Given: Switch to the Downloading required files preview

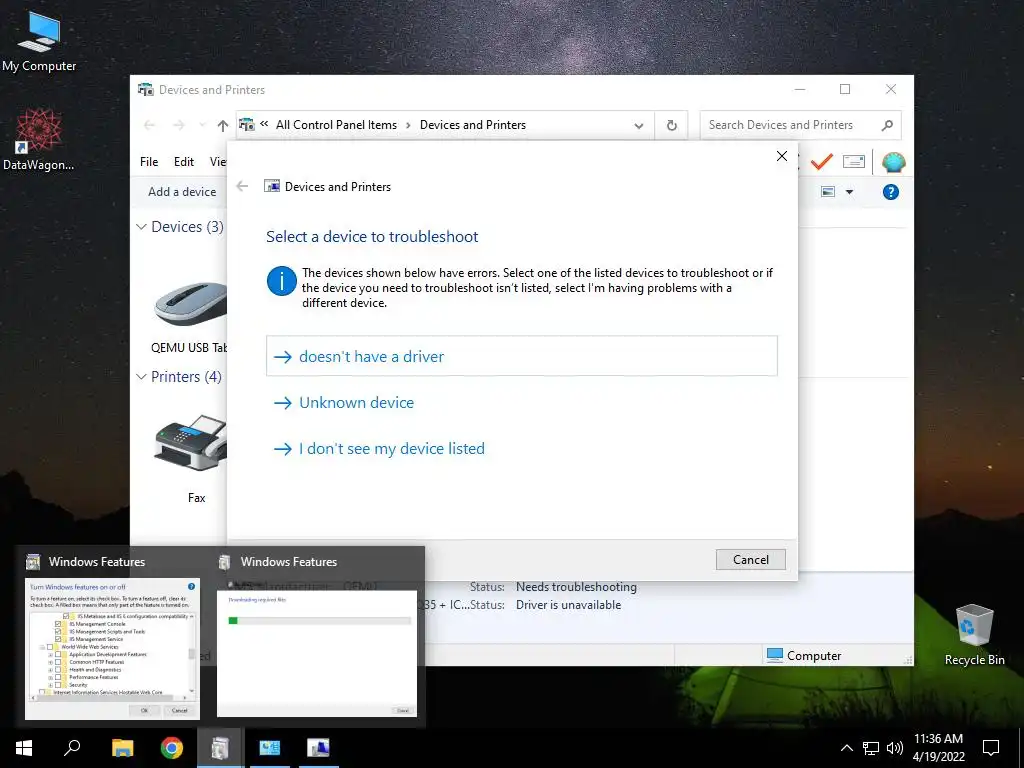Looking at the screenshot, I should pyautogui.click(x=317, y=653).
